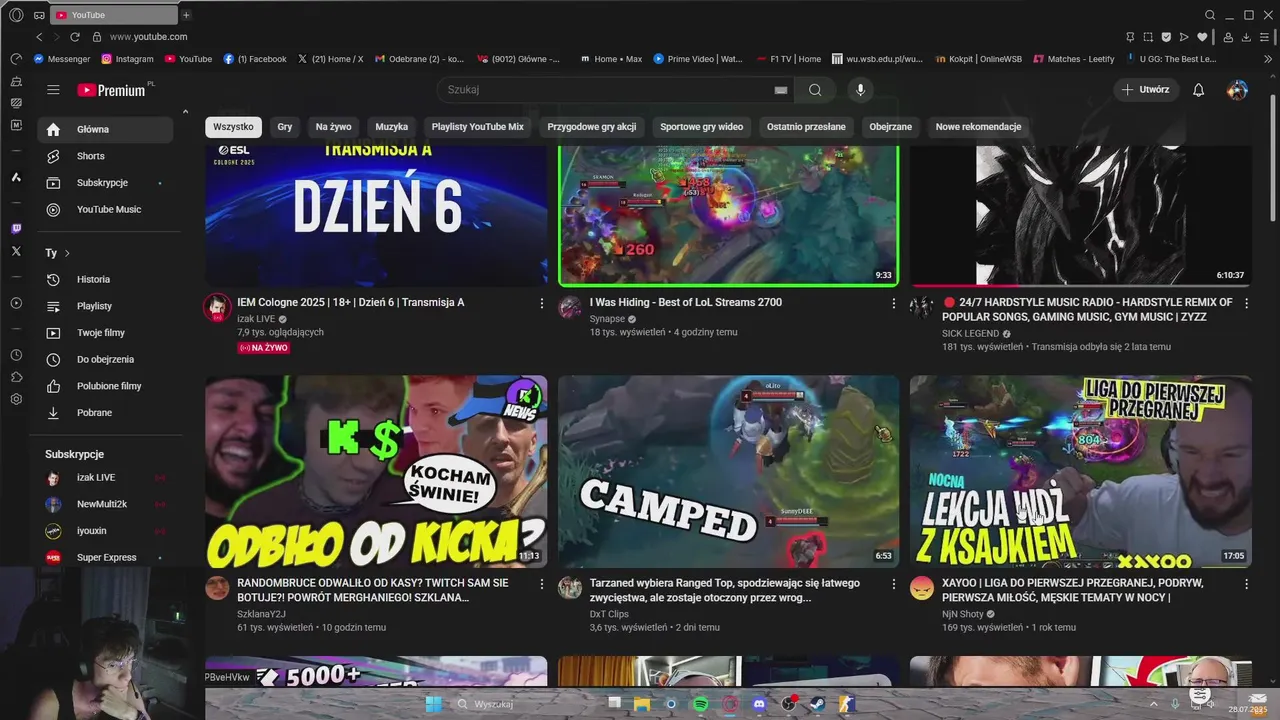Select the Muzyka filter chip
This screenshot has height=720, width=1280.
coord(392,127)
